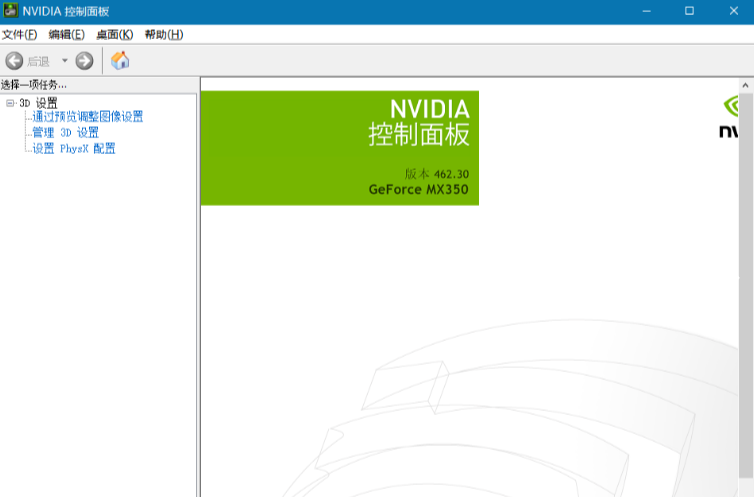Go to the Home page icon
754x497 pixels.
(120, 61)
